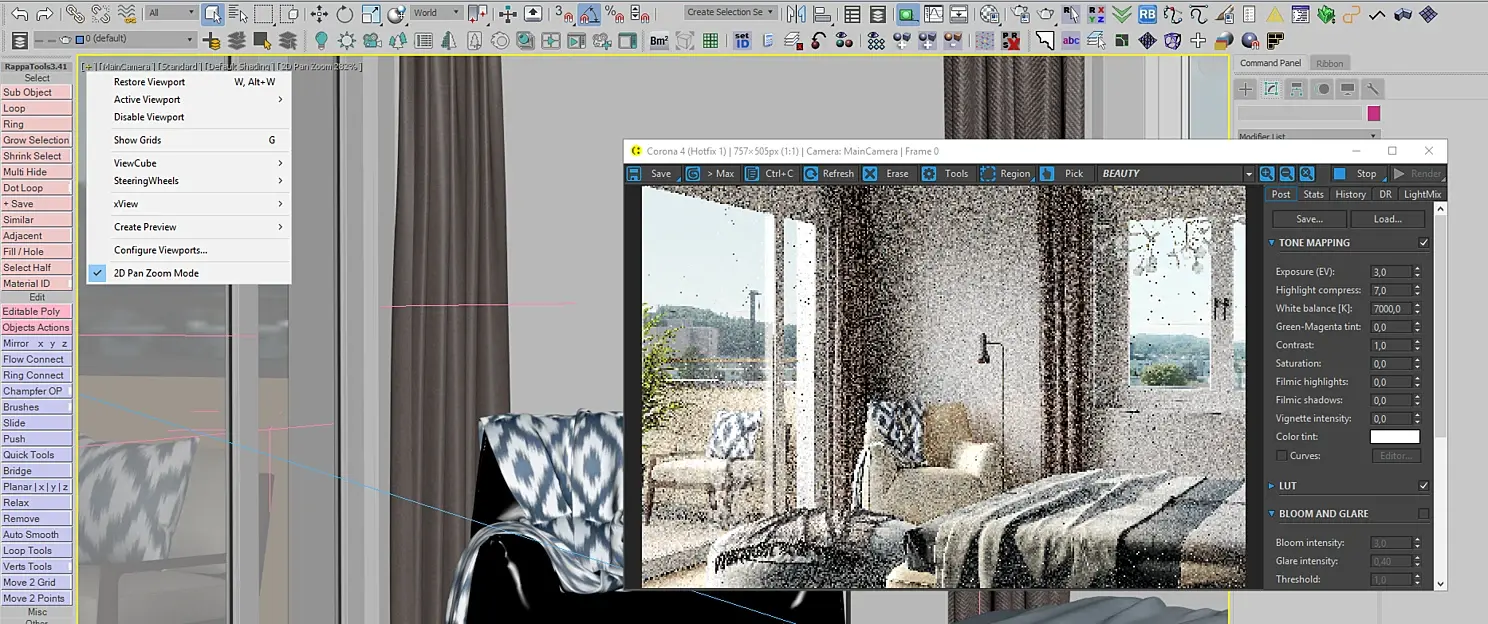Image resolution: width=1488 pixels, height=624 pixels.
Task: Stop the Corona render
Action: (x=1356, y=173)
